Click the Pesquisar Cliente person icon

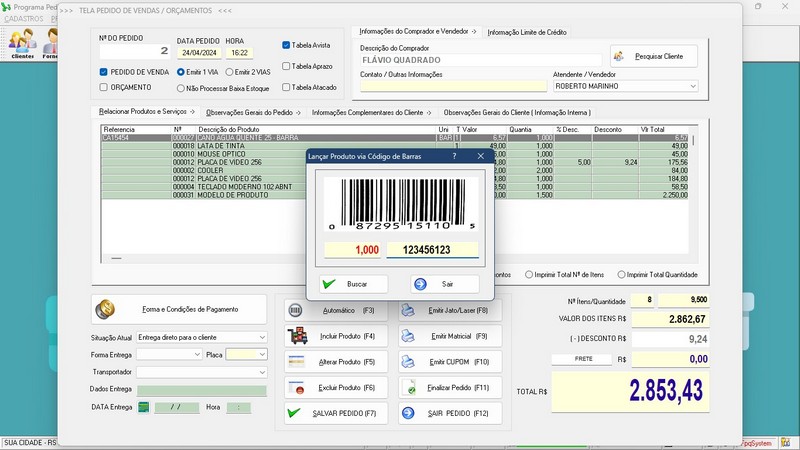pyautogui.click(x=619, y=56)
